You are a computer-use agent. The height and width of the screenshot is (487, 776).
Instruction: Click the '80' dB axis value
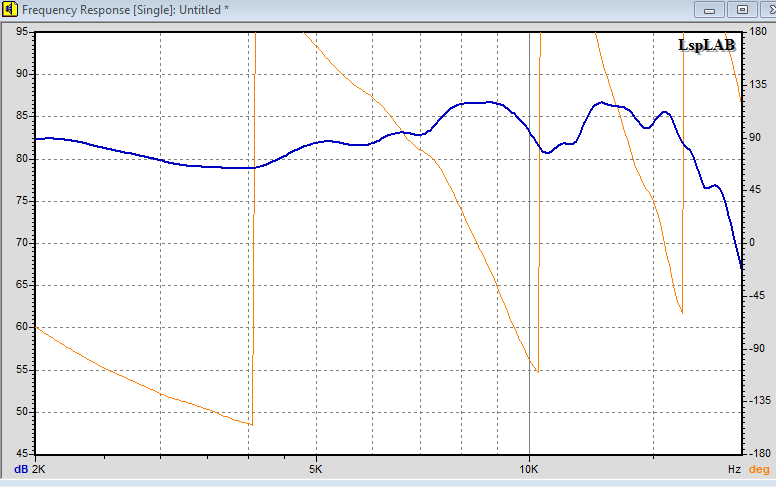(x=22, y=158)
